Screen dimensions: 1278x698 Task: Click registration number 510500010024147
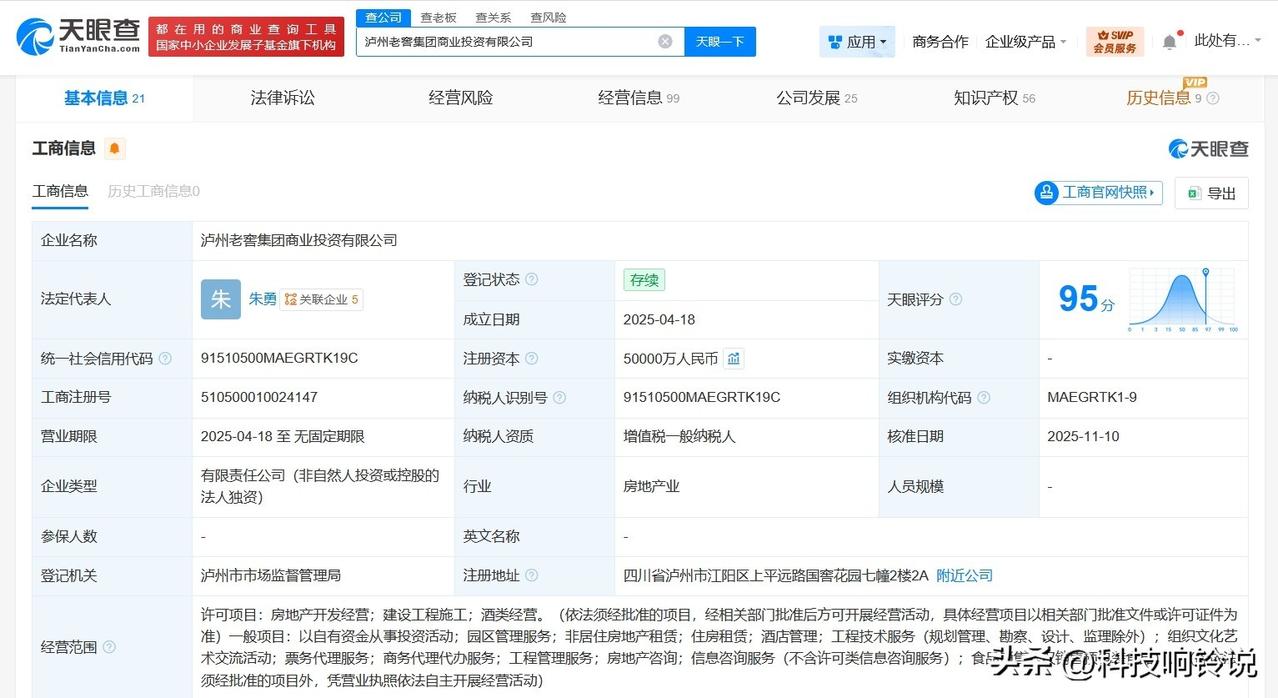click(x=259, y=397)
